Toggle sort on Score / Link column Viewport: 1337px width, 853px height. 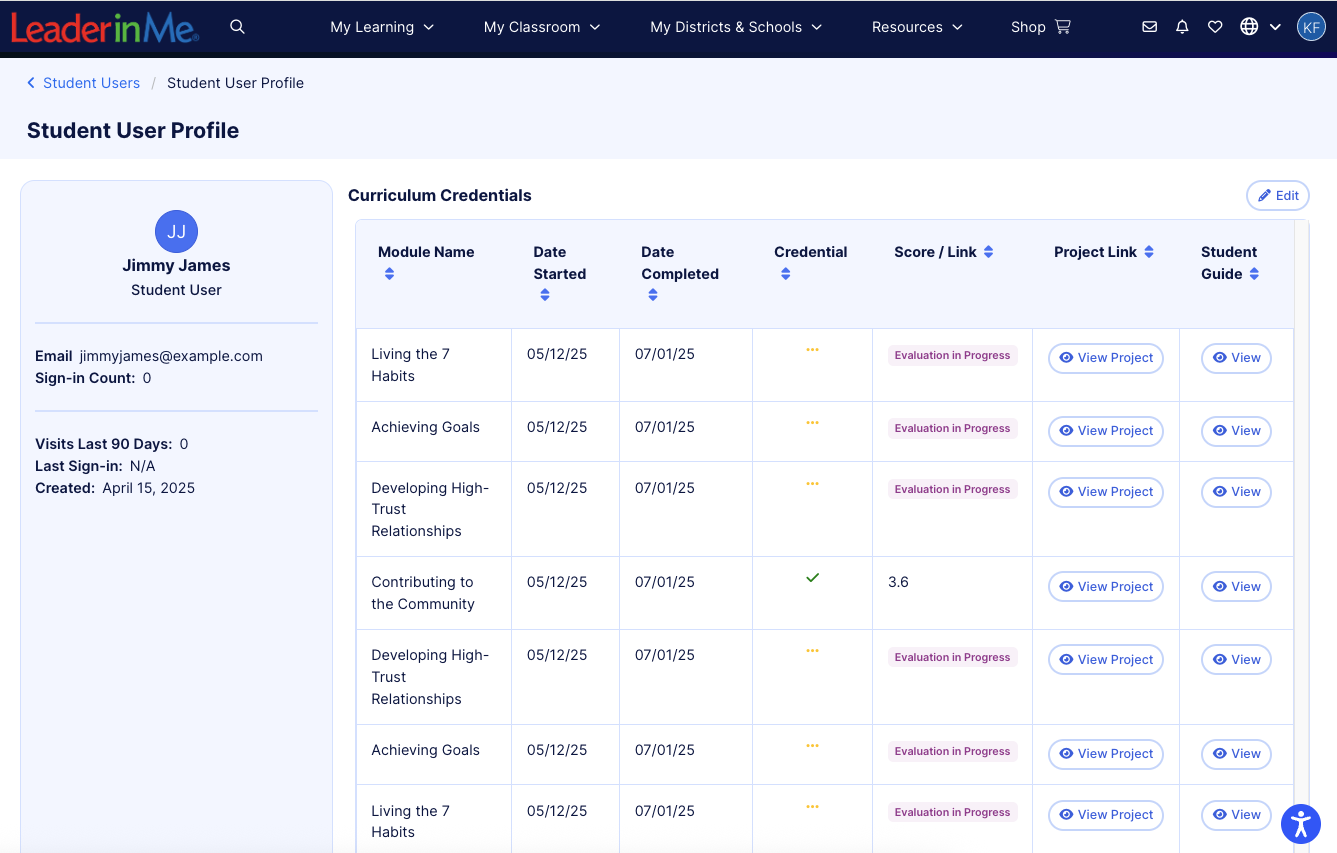point(988,252)
